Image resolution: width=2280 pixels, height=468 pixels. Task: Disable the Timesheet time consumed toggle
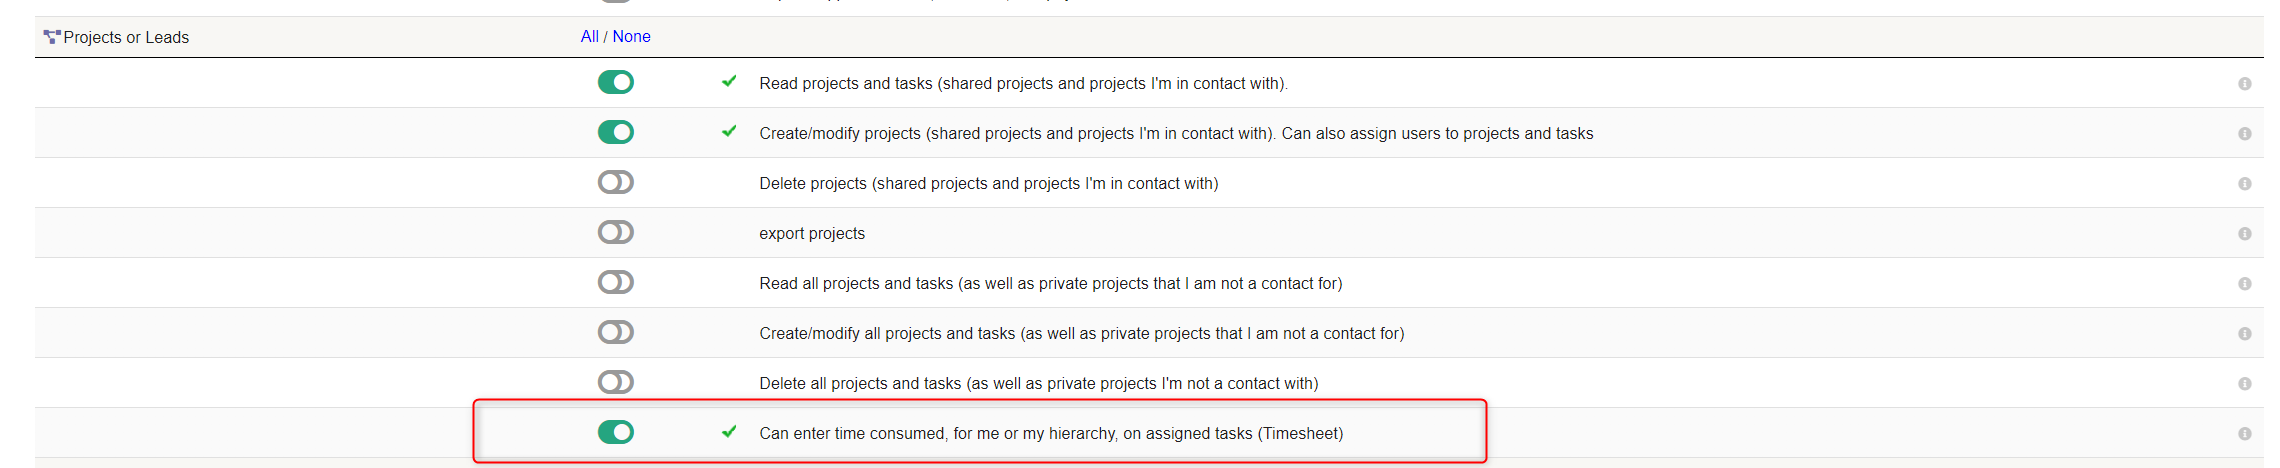tap(616, 432)
